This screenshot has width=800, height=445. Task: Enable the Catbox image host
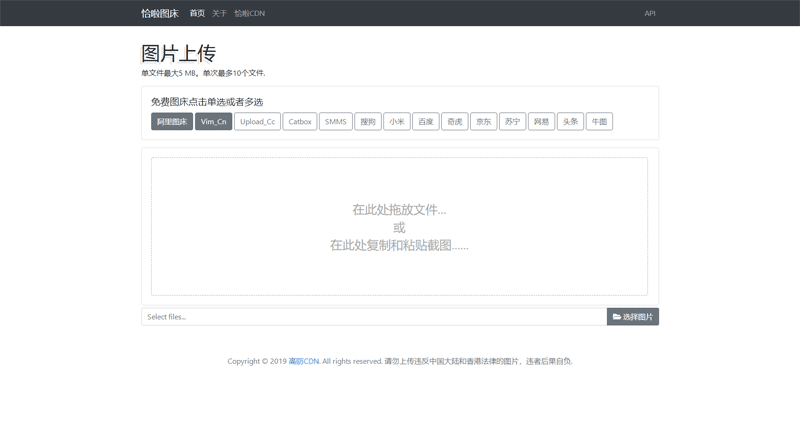[299, 121]
